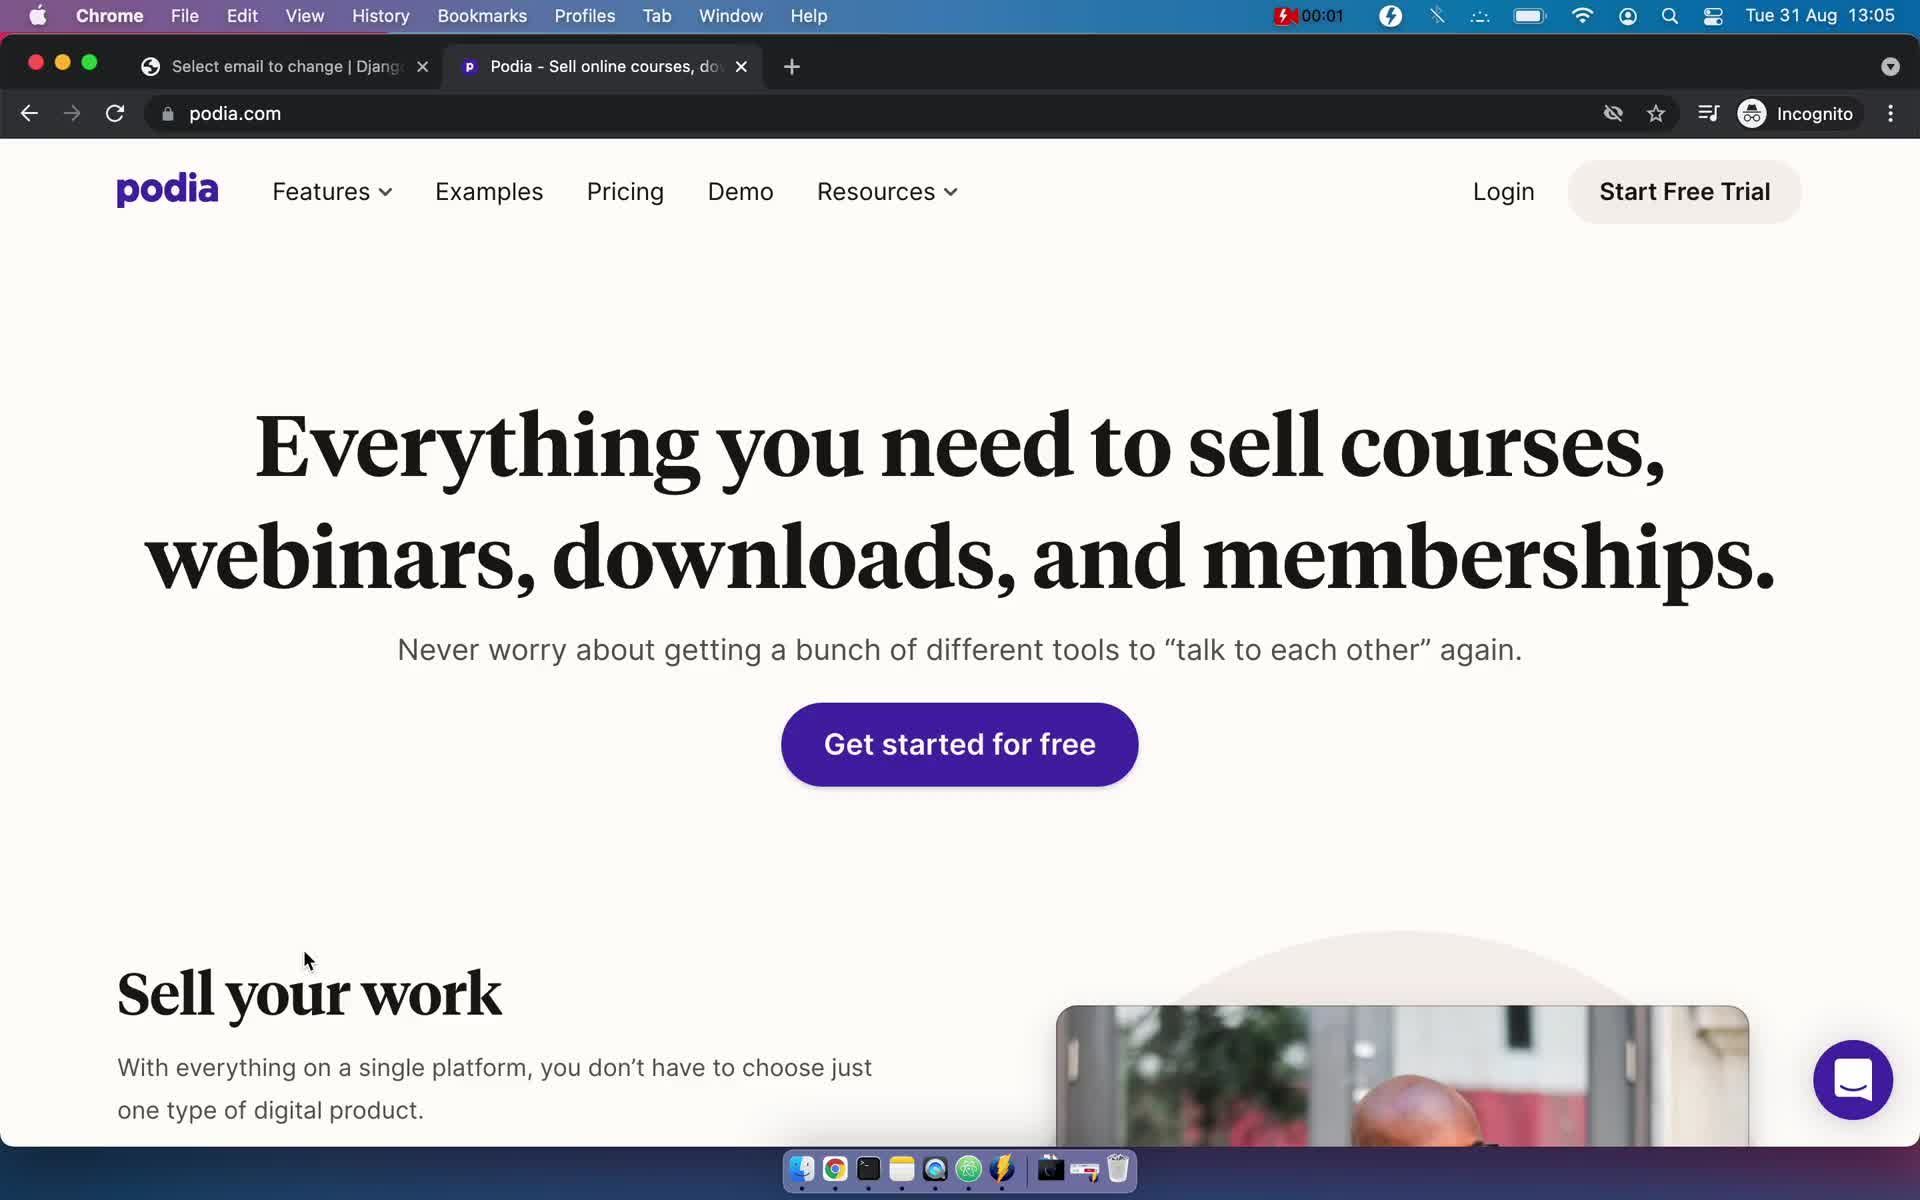
Task: Open macOS Control Center toggles
Action: pos(1713,16)
